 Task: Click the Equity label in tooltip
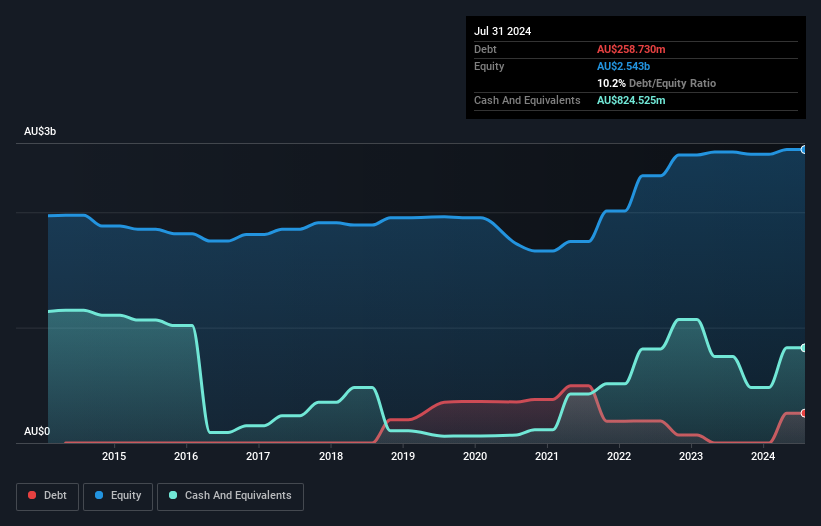click(x=489, y=66)
